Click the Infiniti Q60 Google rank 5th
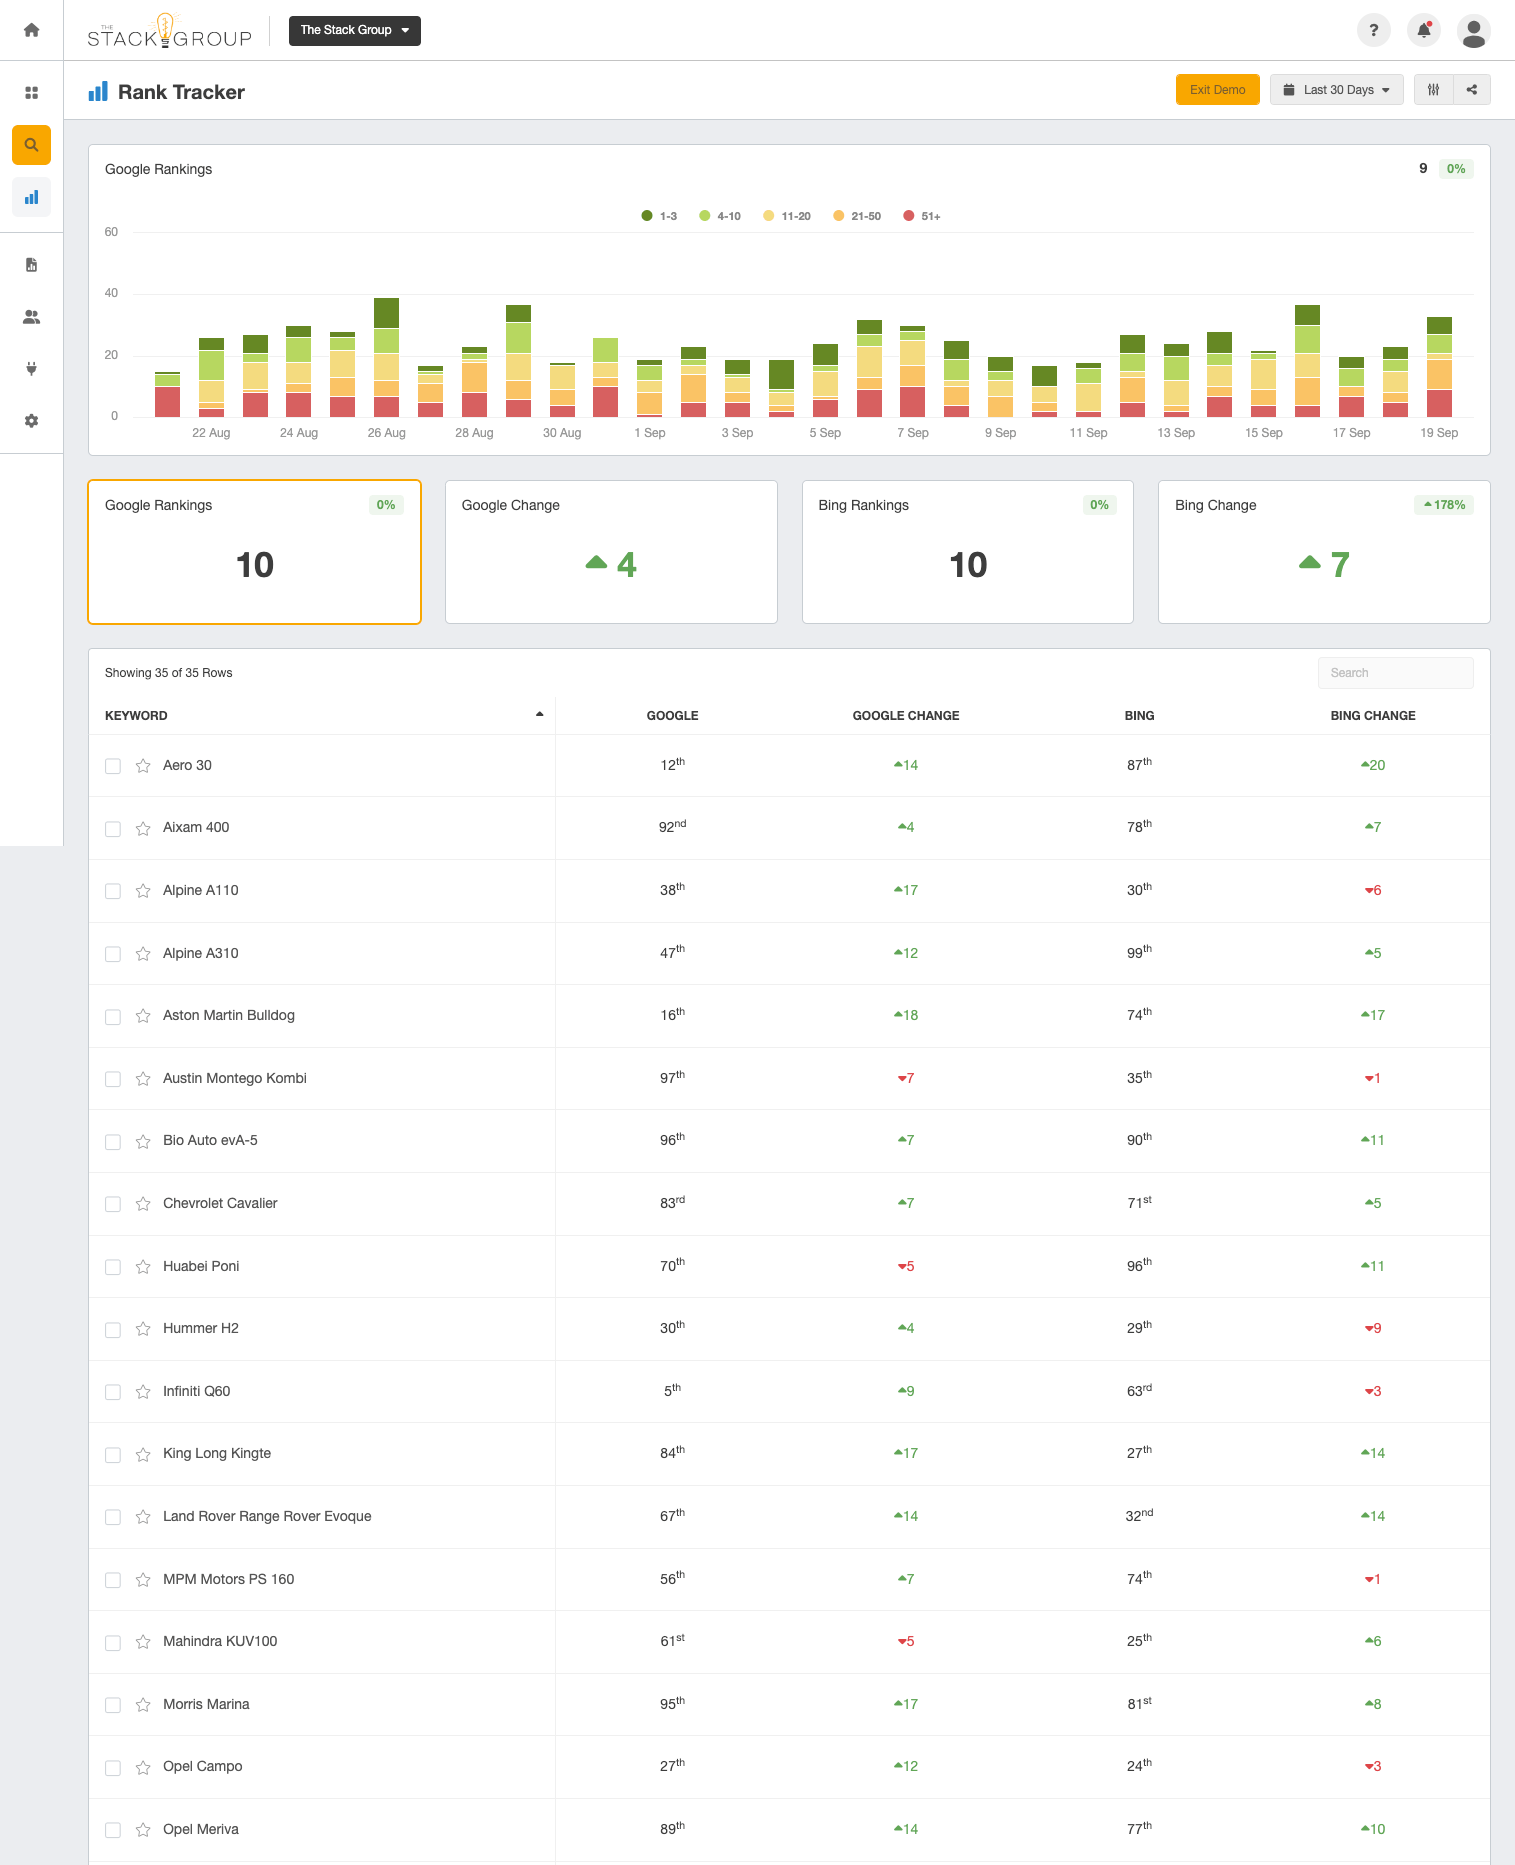Screen dimensions: 1515x1865 pyautogui.click(x=672, y=1391)
